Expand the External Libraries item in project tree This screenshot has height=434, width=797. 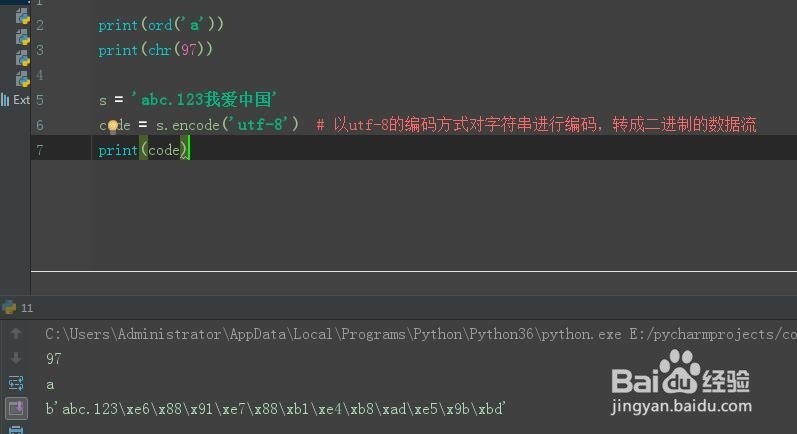15,100
